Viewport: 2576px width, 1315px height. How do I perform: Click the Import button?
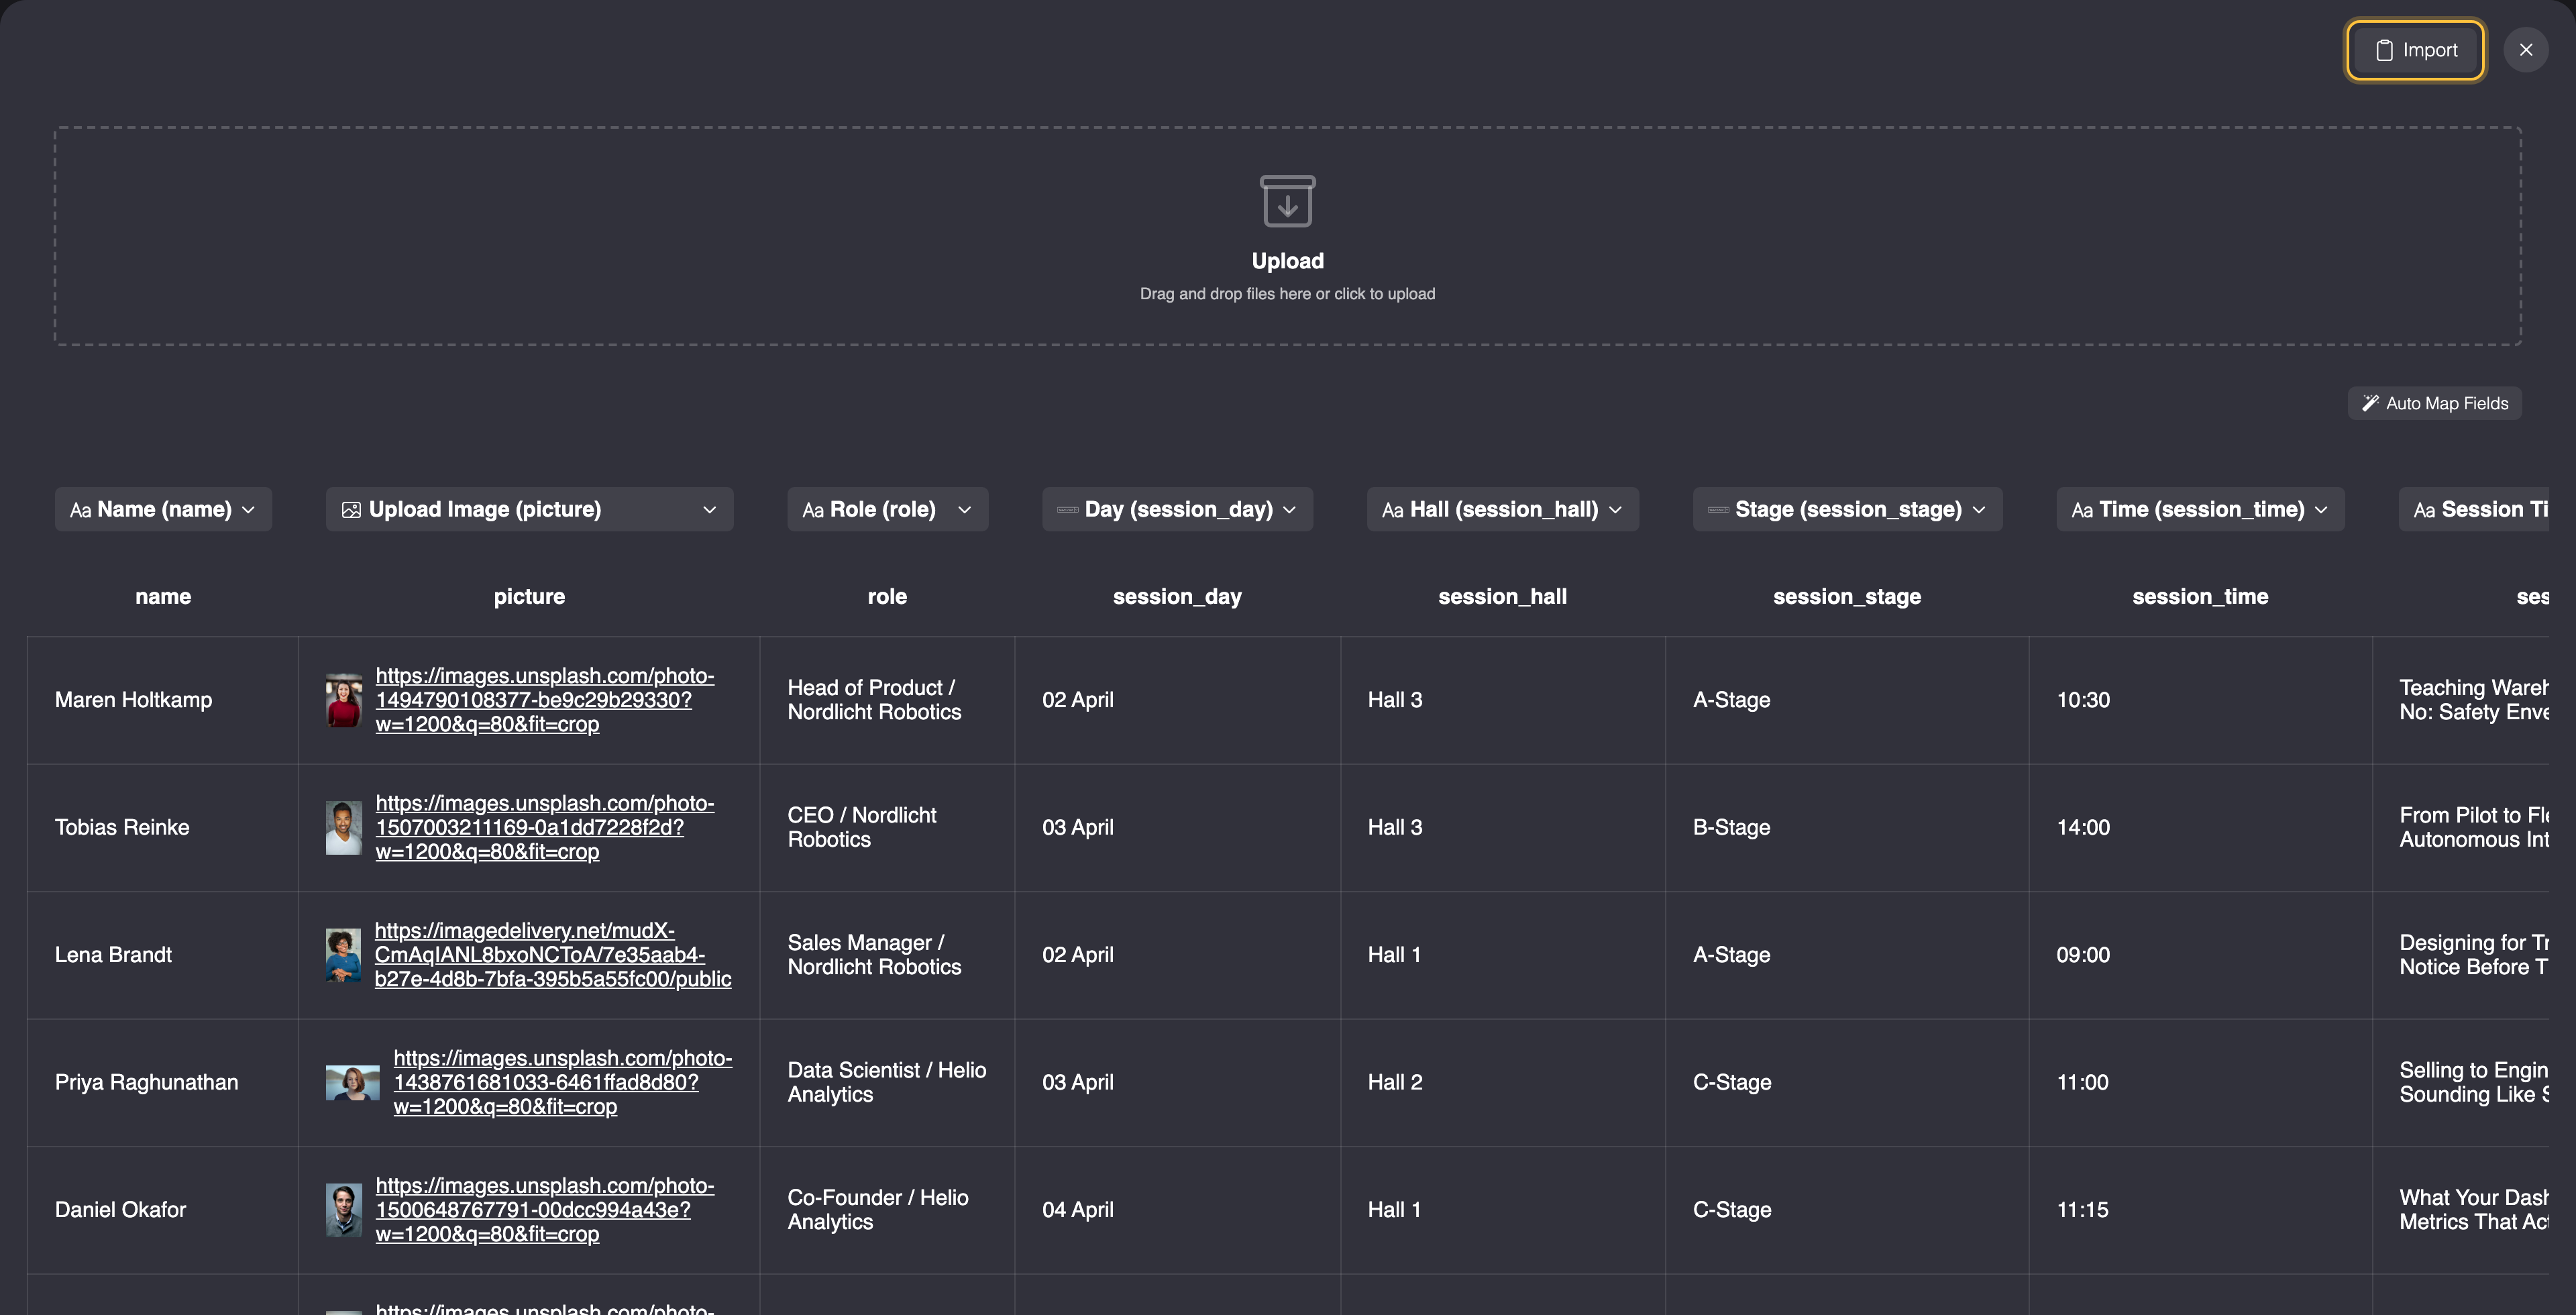pos(2415,50)
